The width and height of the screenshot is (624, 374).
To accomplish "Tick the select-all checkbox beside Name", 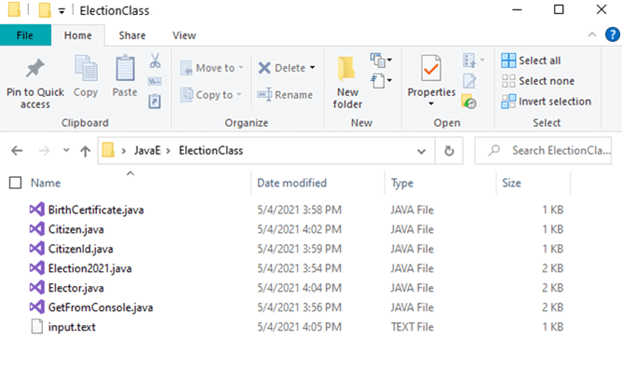I will point(15,183).
